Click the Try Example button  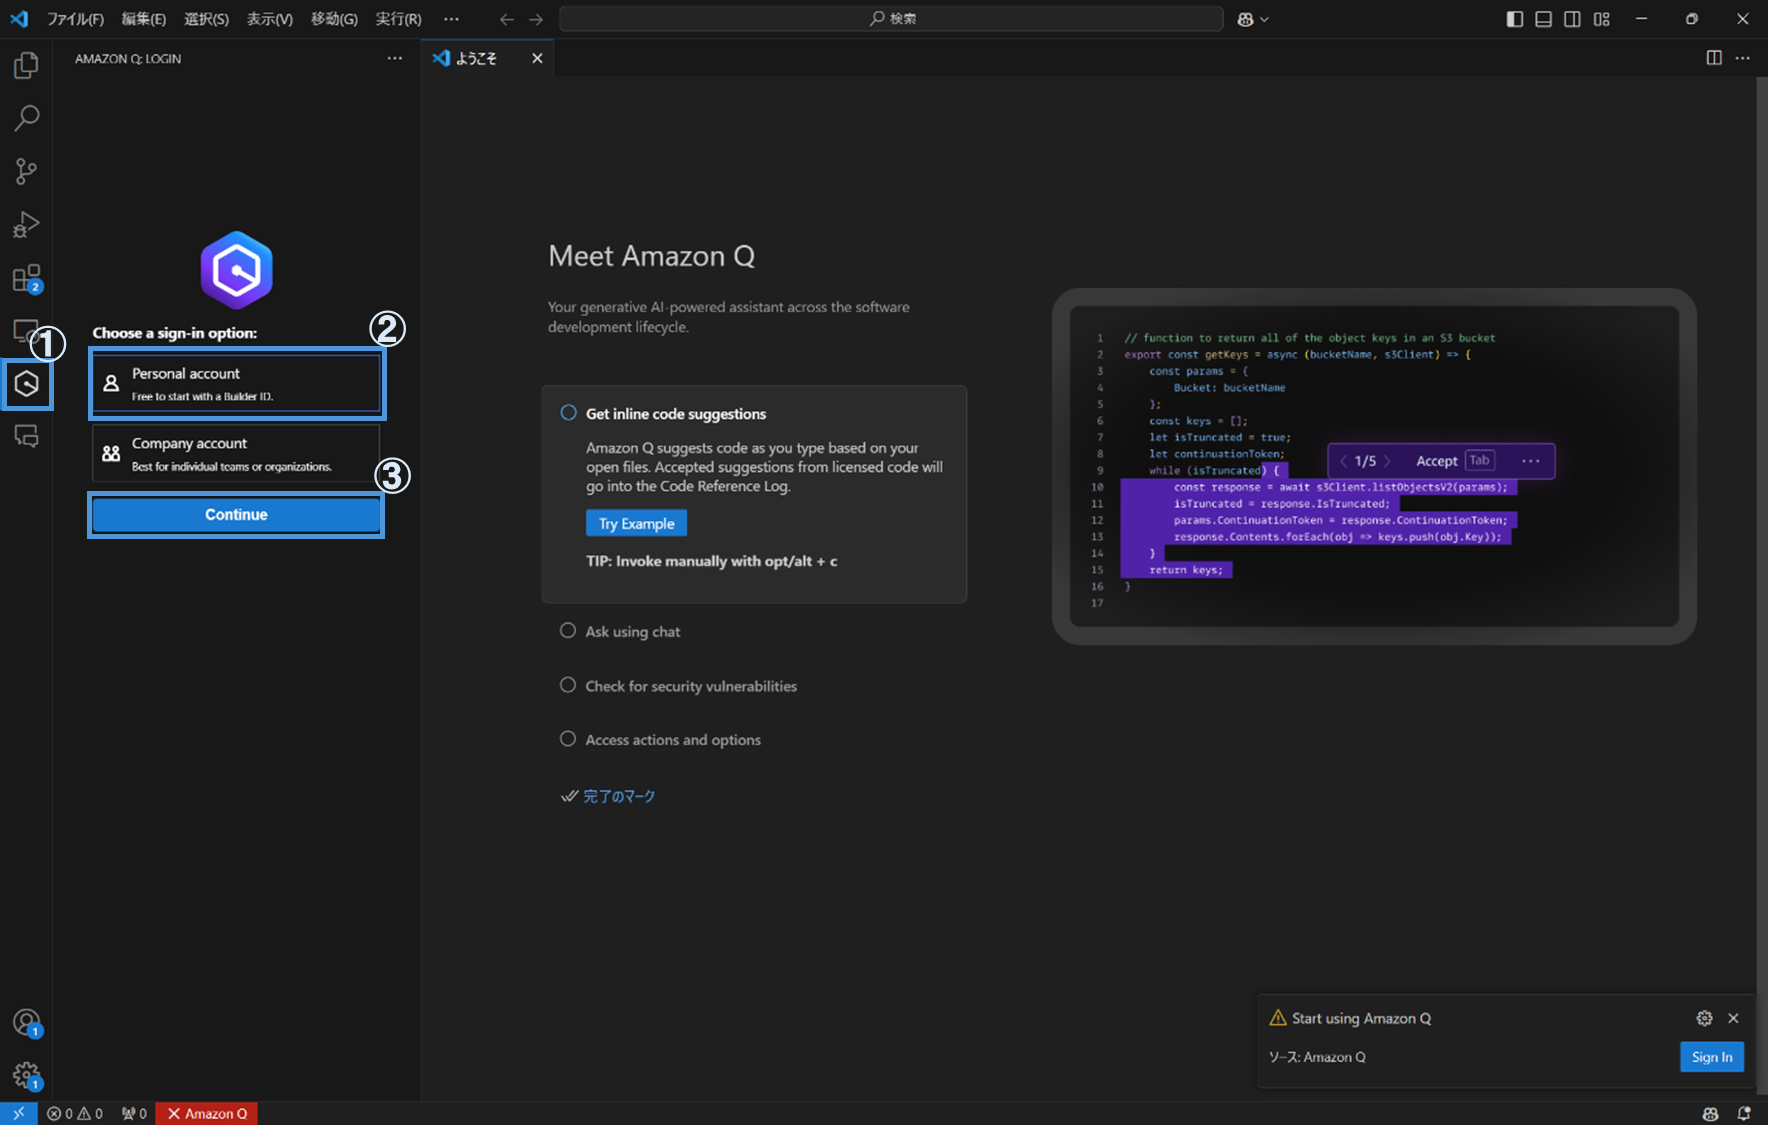click(636, 523)
